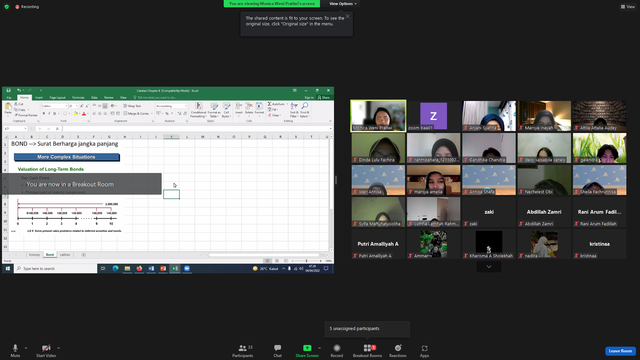
Task: Select the zoom baa01 participant tile
Action: pyautogui.click(x=433, y=116)
